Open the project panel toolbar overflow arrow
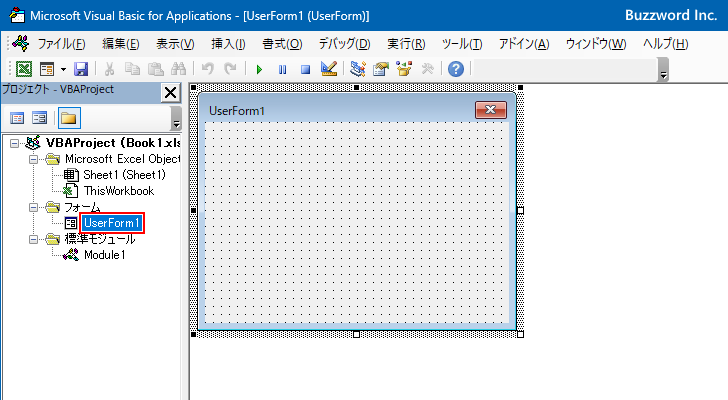This screenshot has height=400, width=728. (176, 118)
